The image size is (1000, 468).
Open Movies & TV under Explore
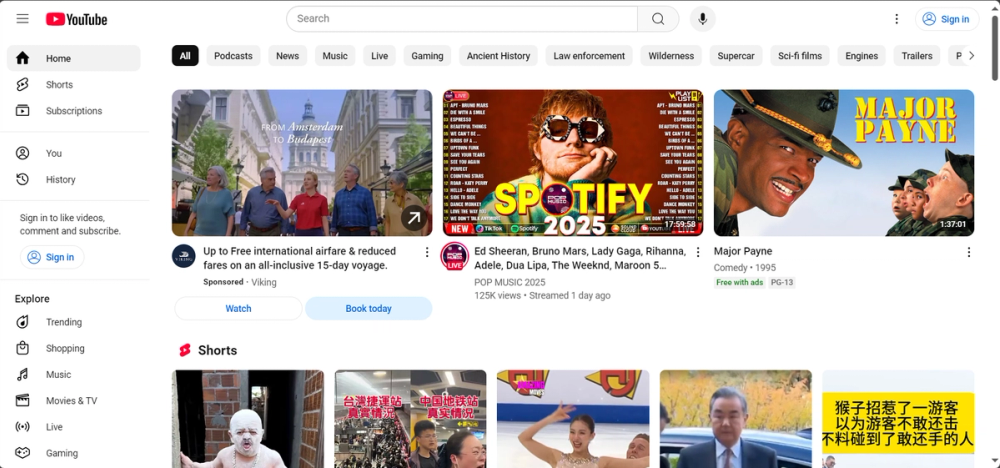(73, 400)
